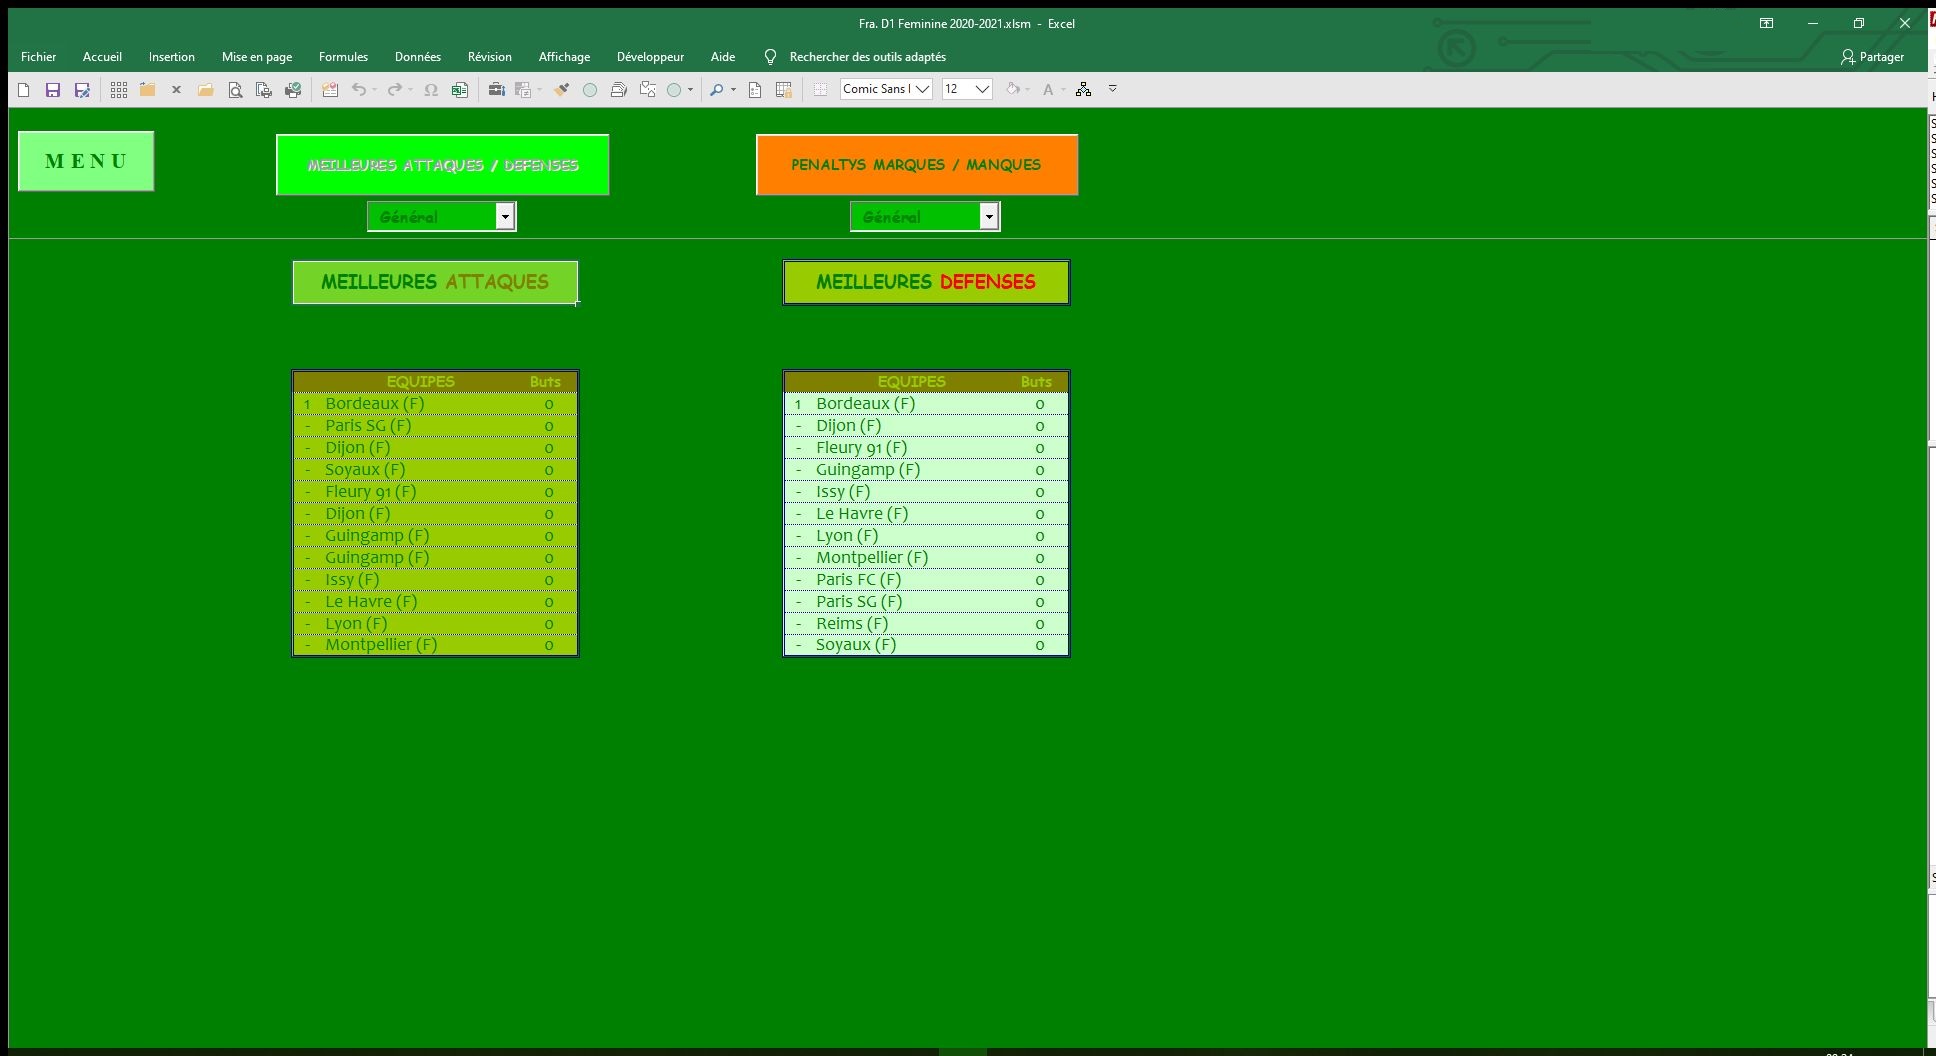Click the Find magnifying glass icon
Screen dimensions: 1936x1056
point(716,90)
